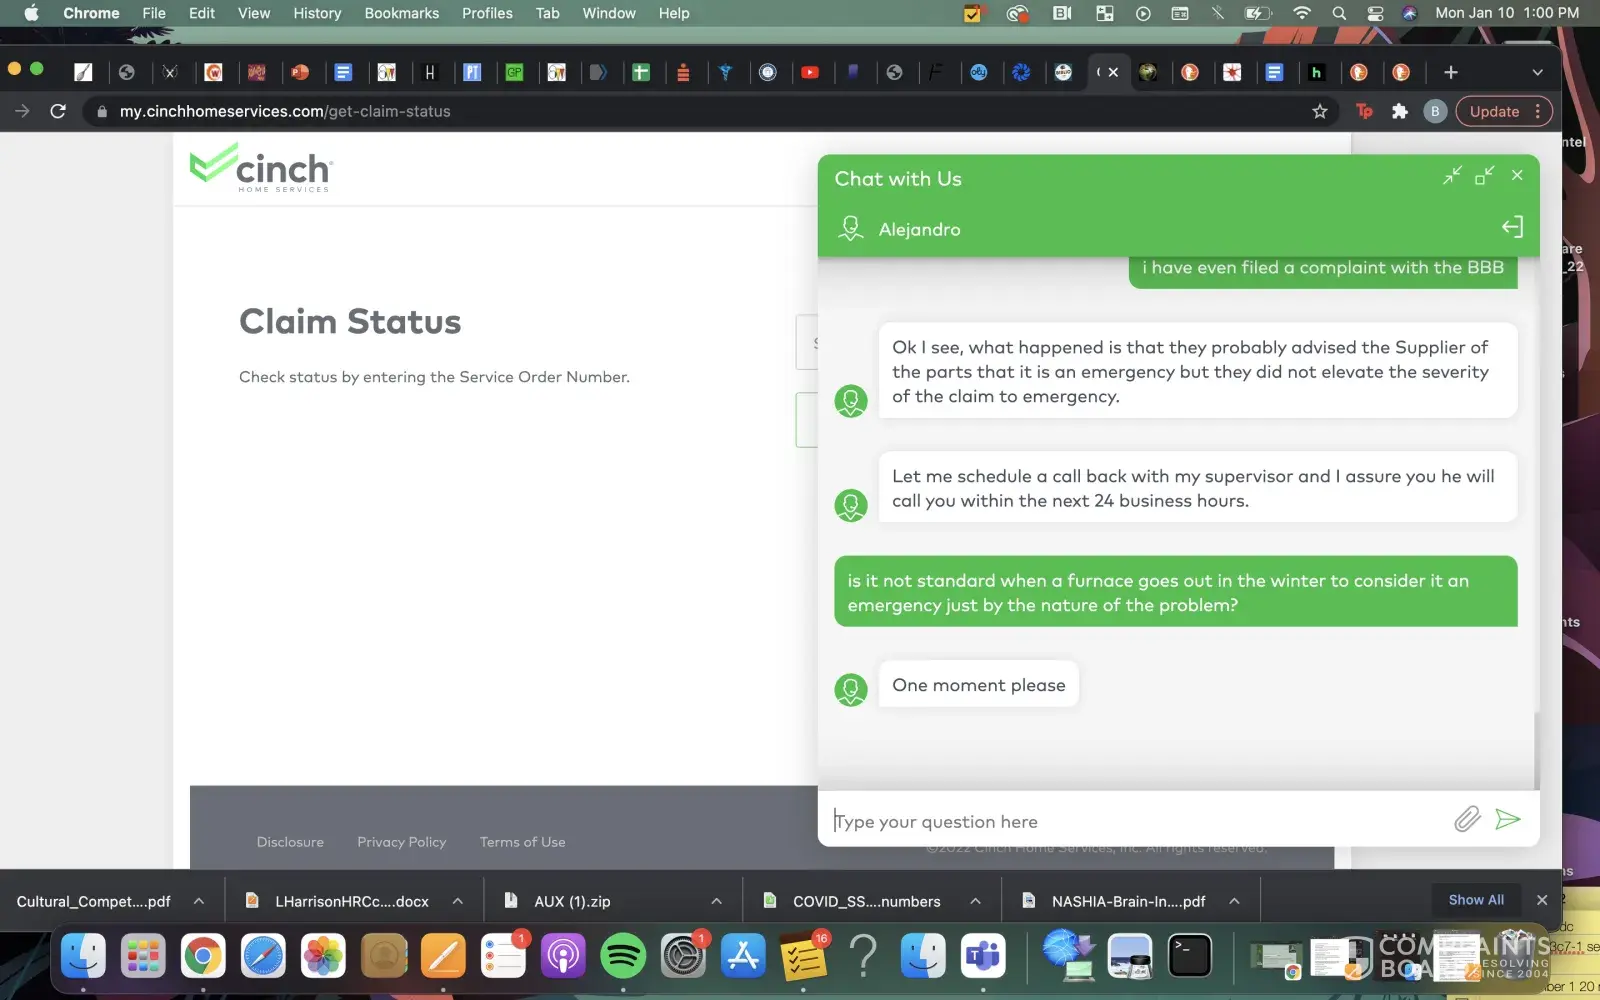
Task: Click the paperclip attach file icon
Action: tap(1466, 820)
